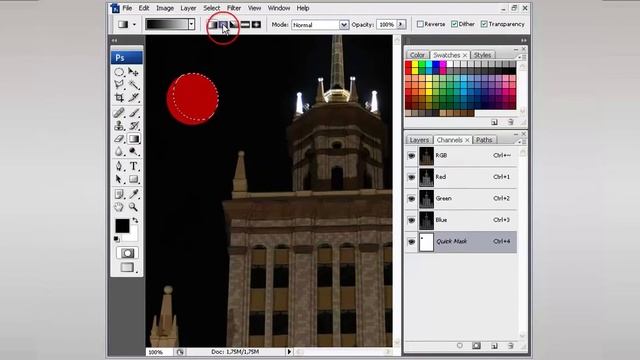Select the Crop tool
Image resolution: width=640 pixels, height=360 pixels.
[119, 98]
